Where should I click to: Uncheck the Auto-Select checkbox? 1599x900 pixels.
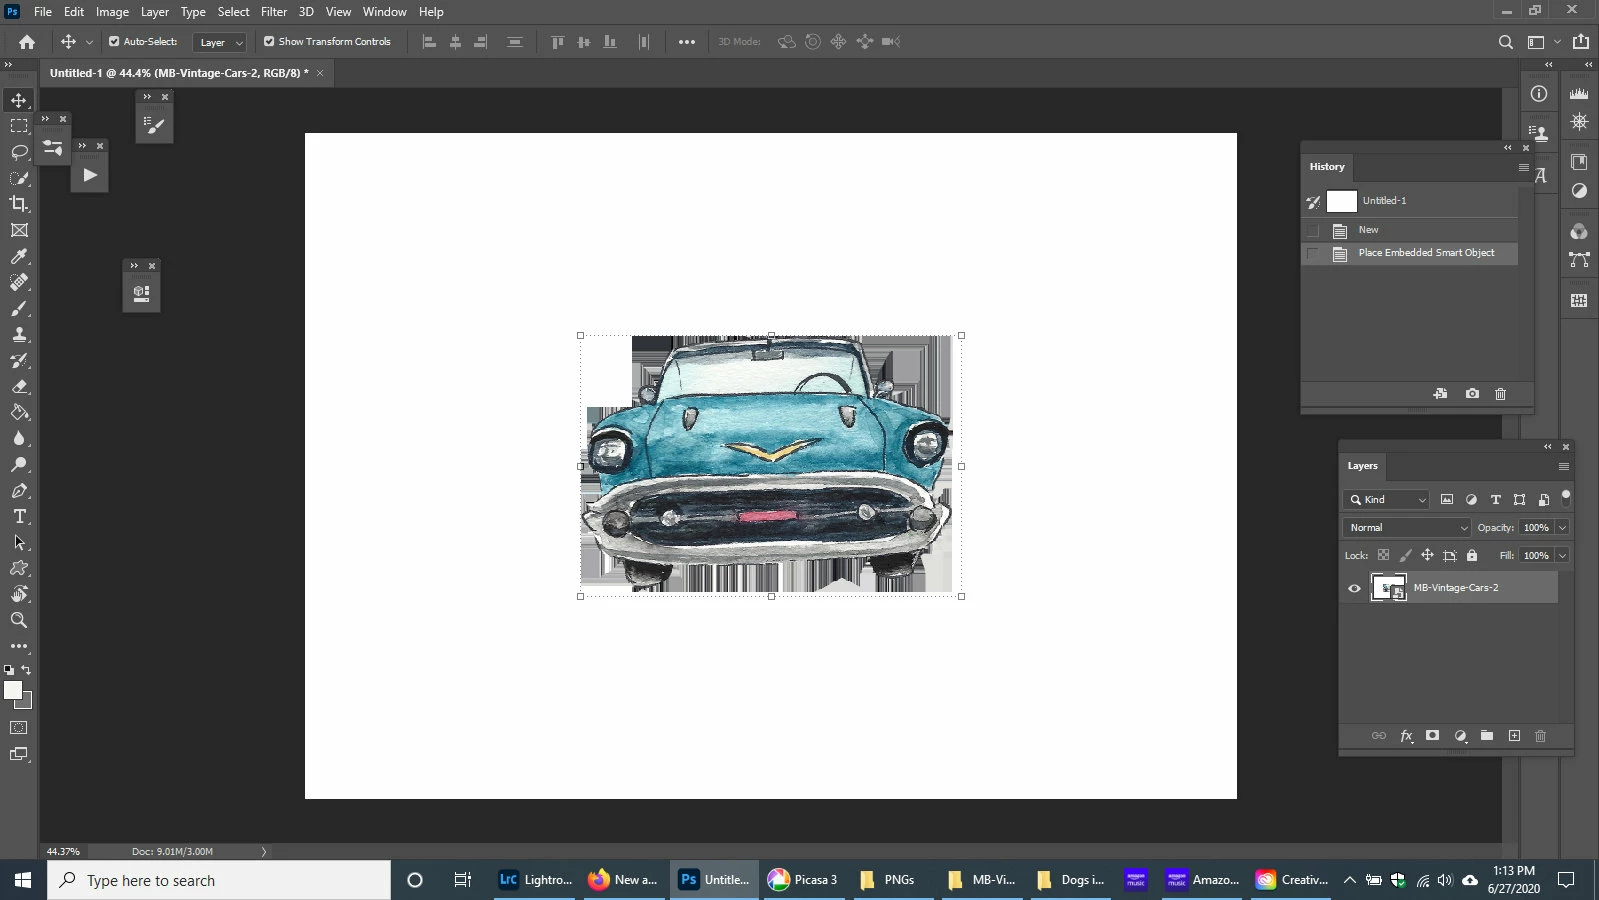click(x=114, y=42)
